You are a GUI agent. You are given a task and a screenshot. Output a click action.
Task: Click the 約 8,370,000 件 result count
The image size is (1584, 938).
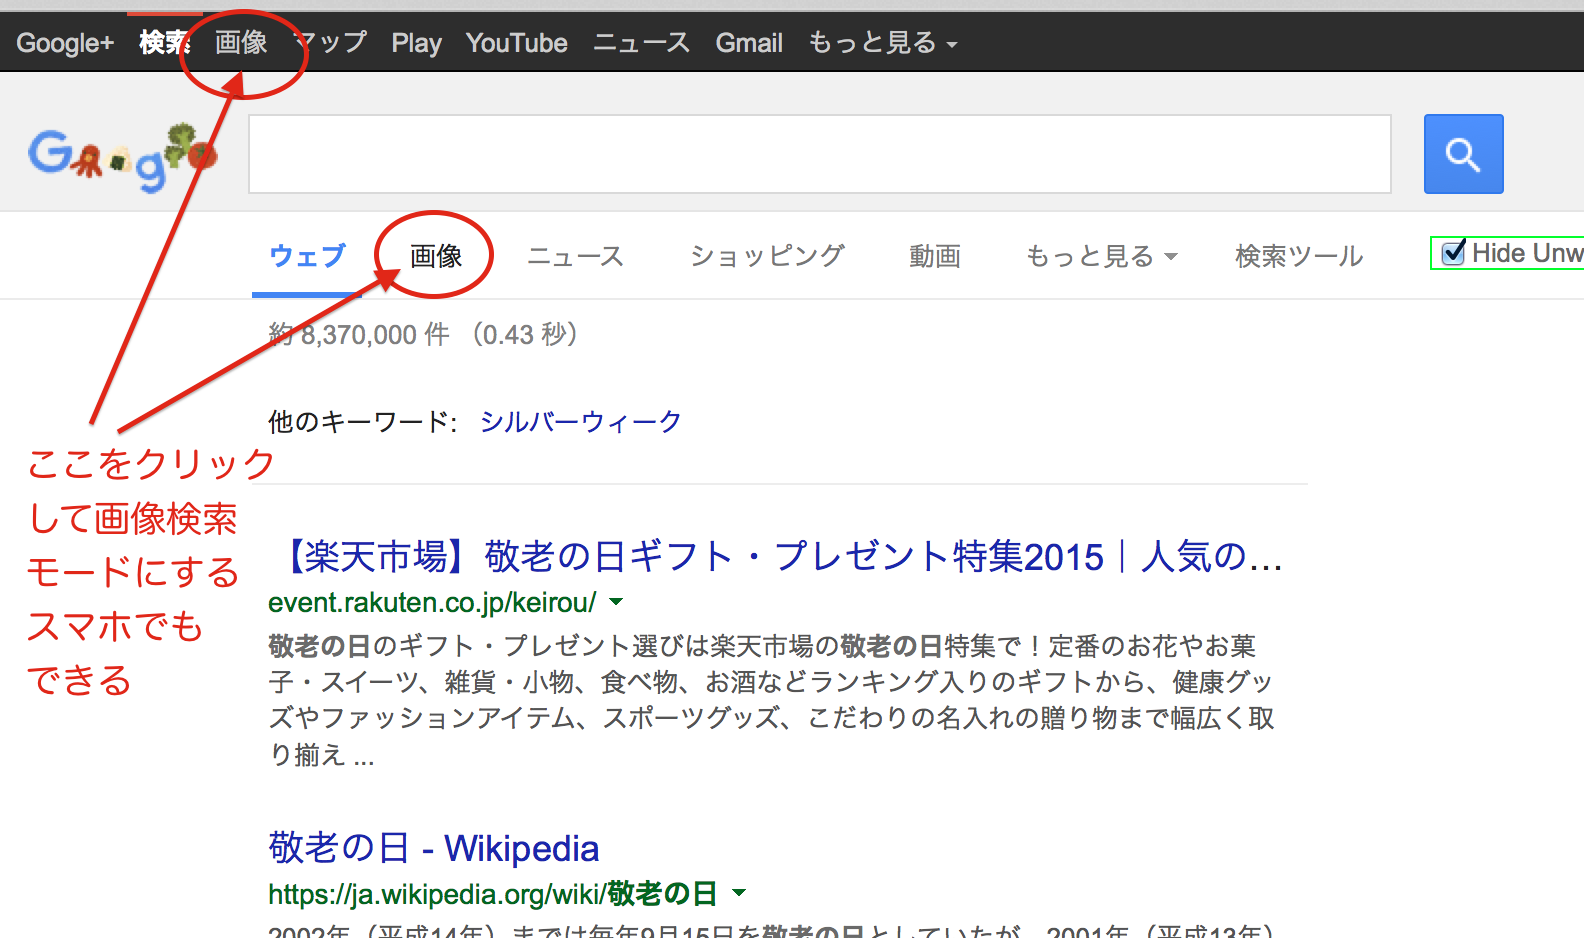point(359,334)
